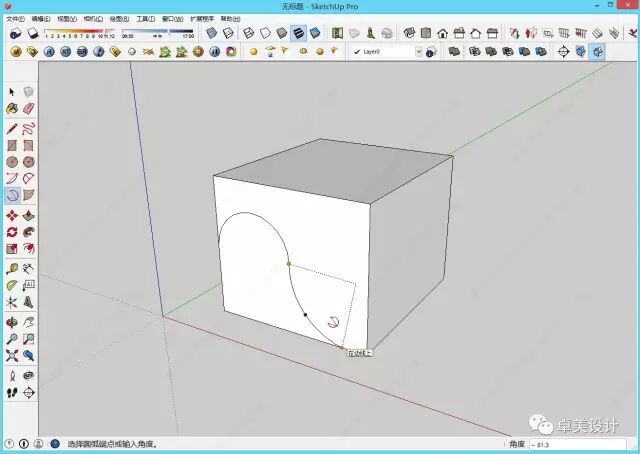
Task: Open the 扩展程序 menu
Action: (x=202, y=19)
